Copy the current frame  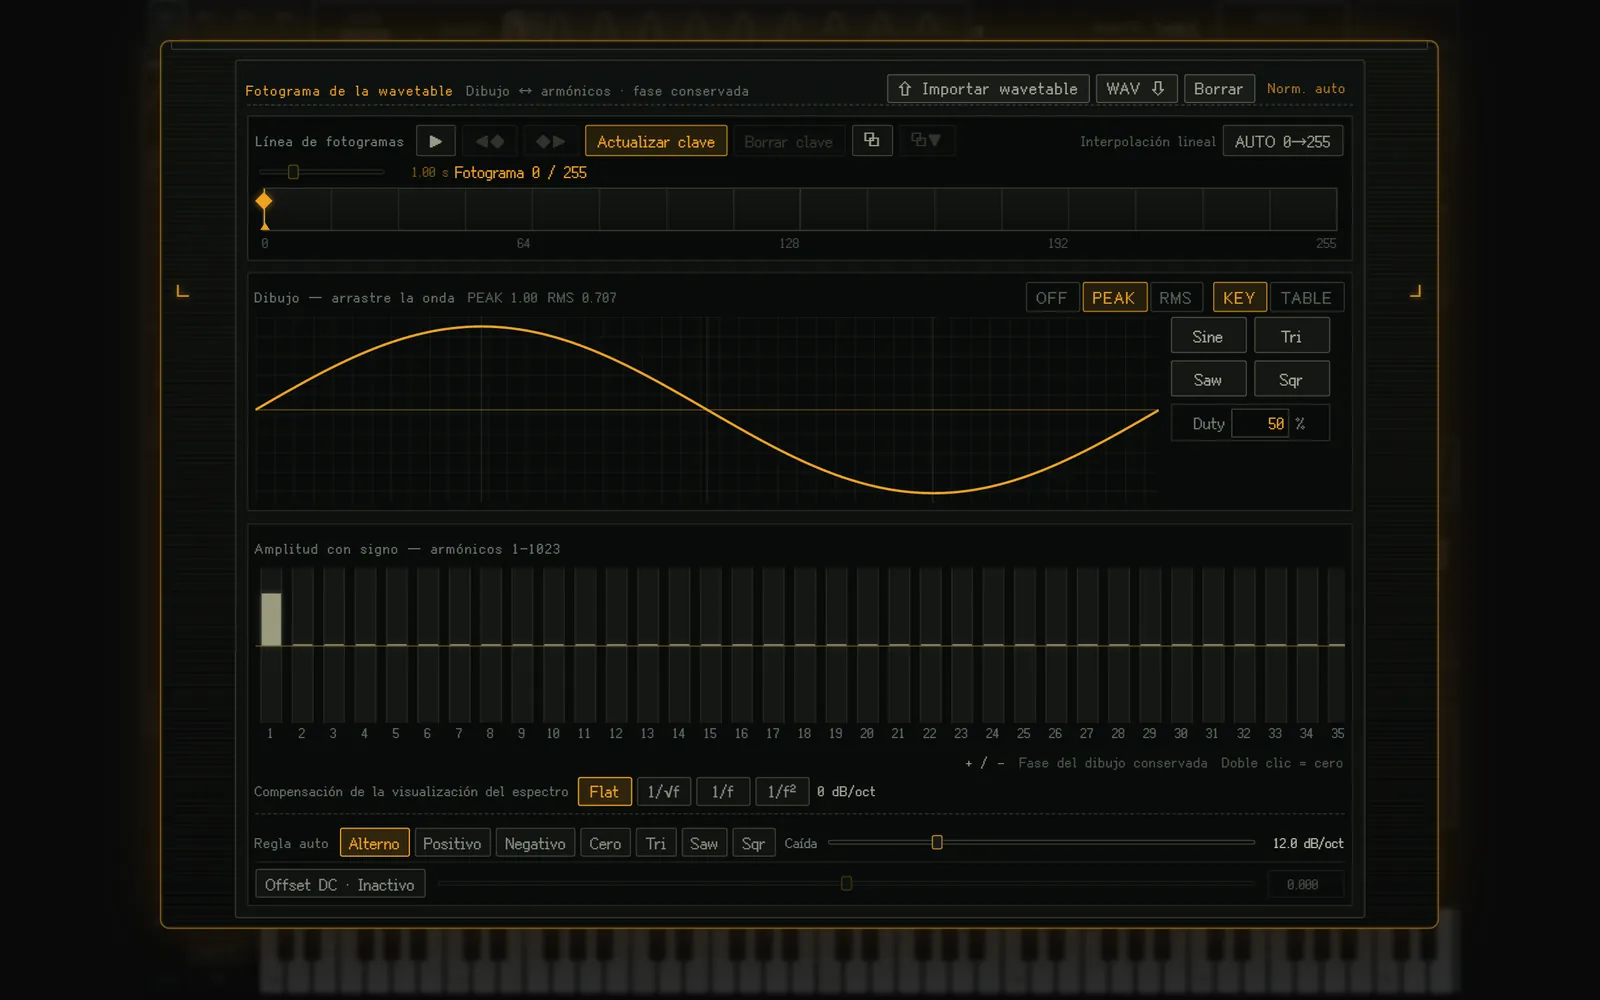(872, 141)
